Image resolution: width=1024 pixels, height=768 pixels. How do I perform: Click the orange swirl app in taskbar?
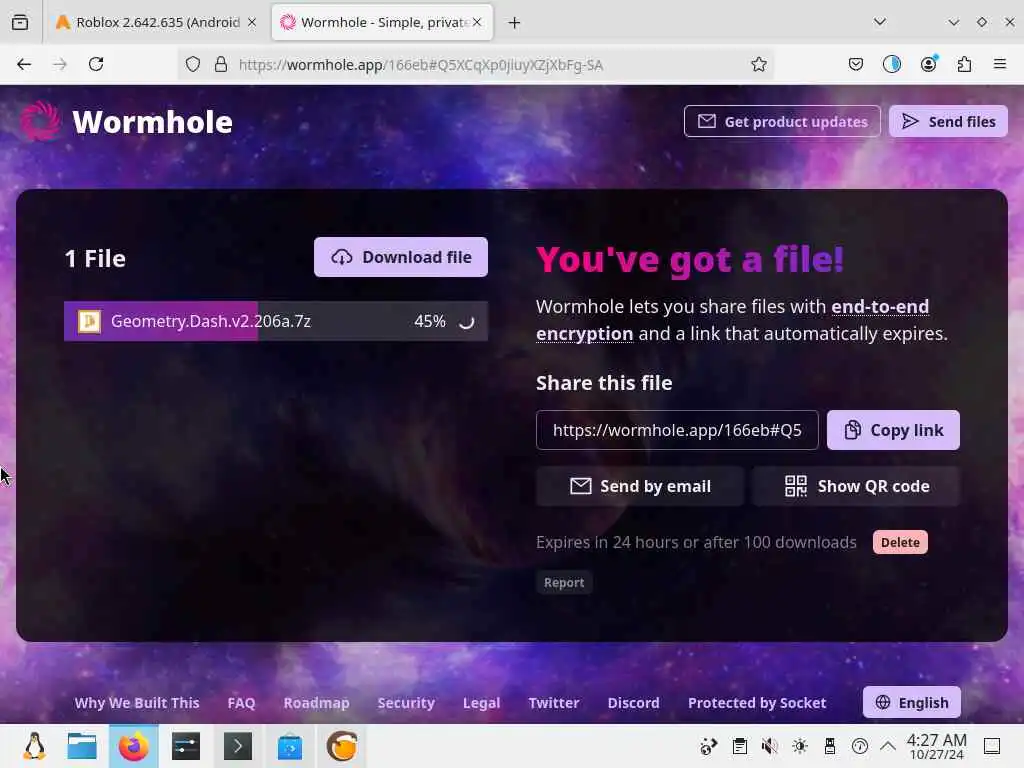click(342, 746)
